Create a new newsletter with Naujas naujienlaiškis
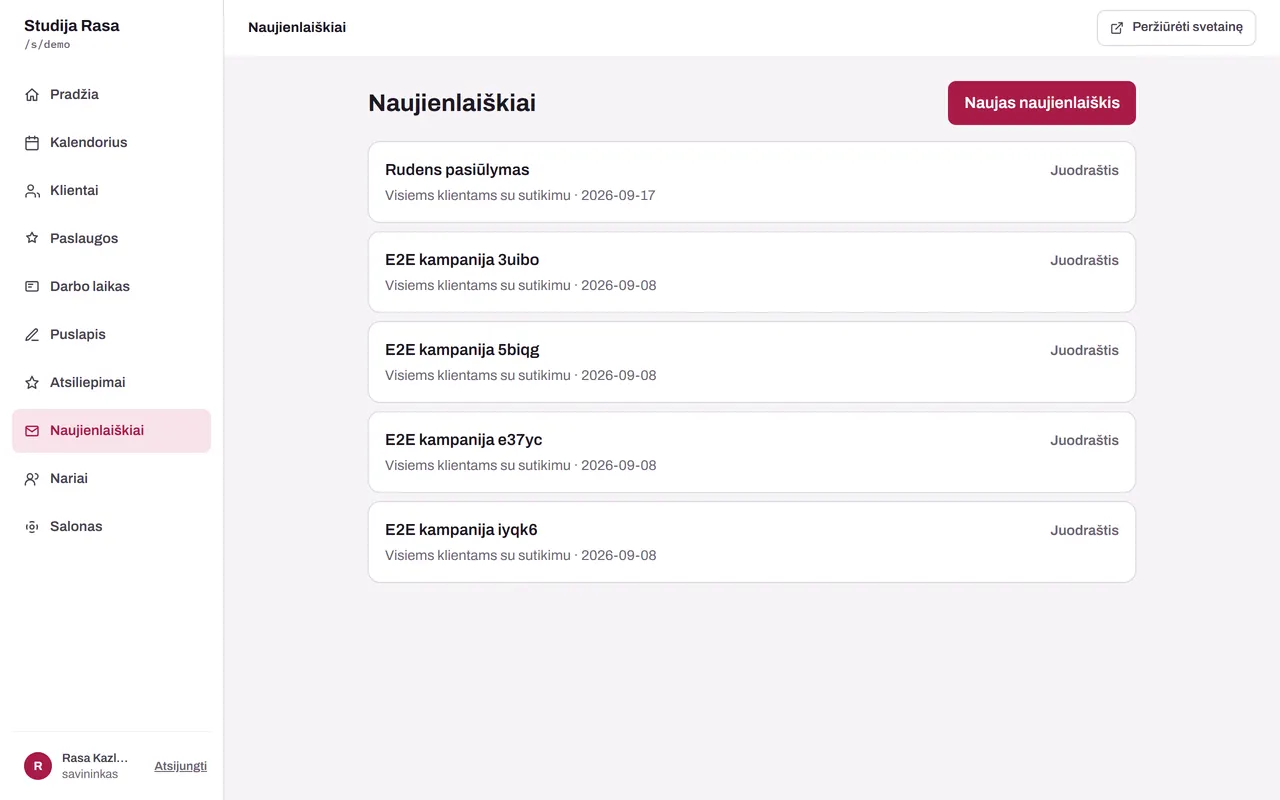The height and width of the screenshot is (800, 1280). (x=1042, y=103)
